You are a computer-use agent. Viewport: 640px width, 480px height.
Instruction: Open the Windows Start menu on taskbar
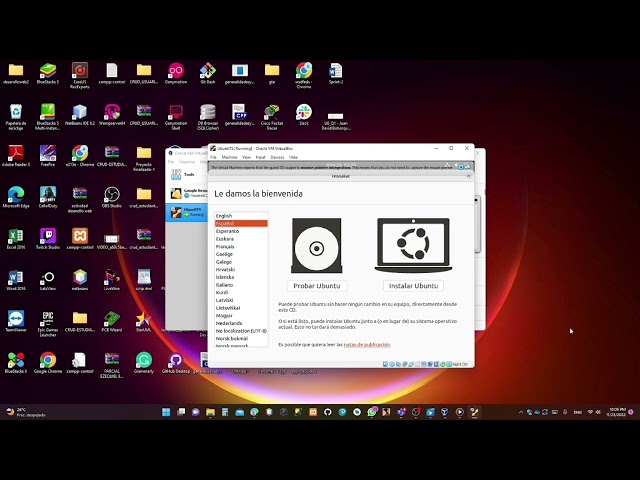point(166,412)
